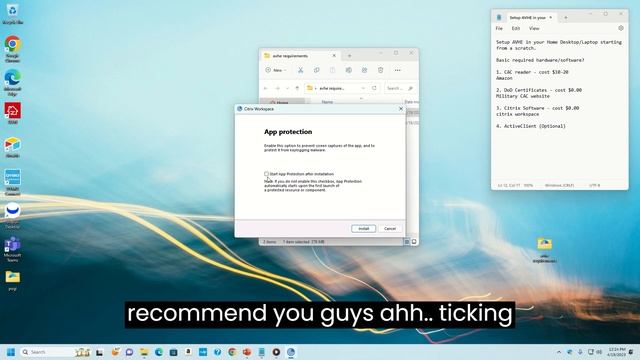Click the Windows (CRLF) status bar entry
Screen dimensions: 640x360
click(x=559, y=185)
